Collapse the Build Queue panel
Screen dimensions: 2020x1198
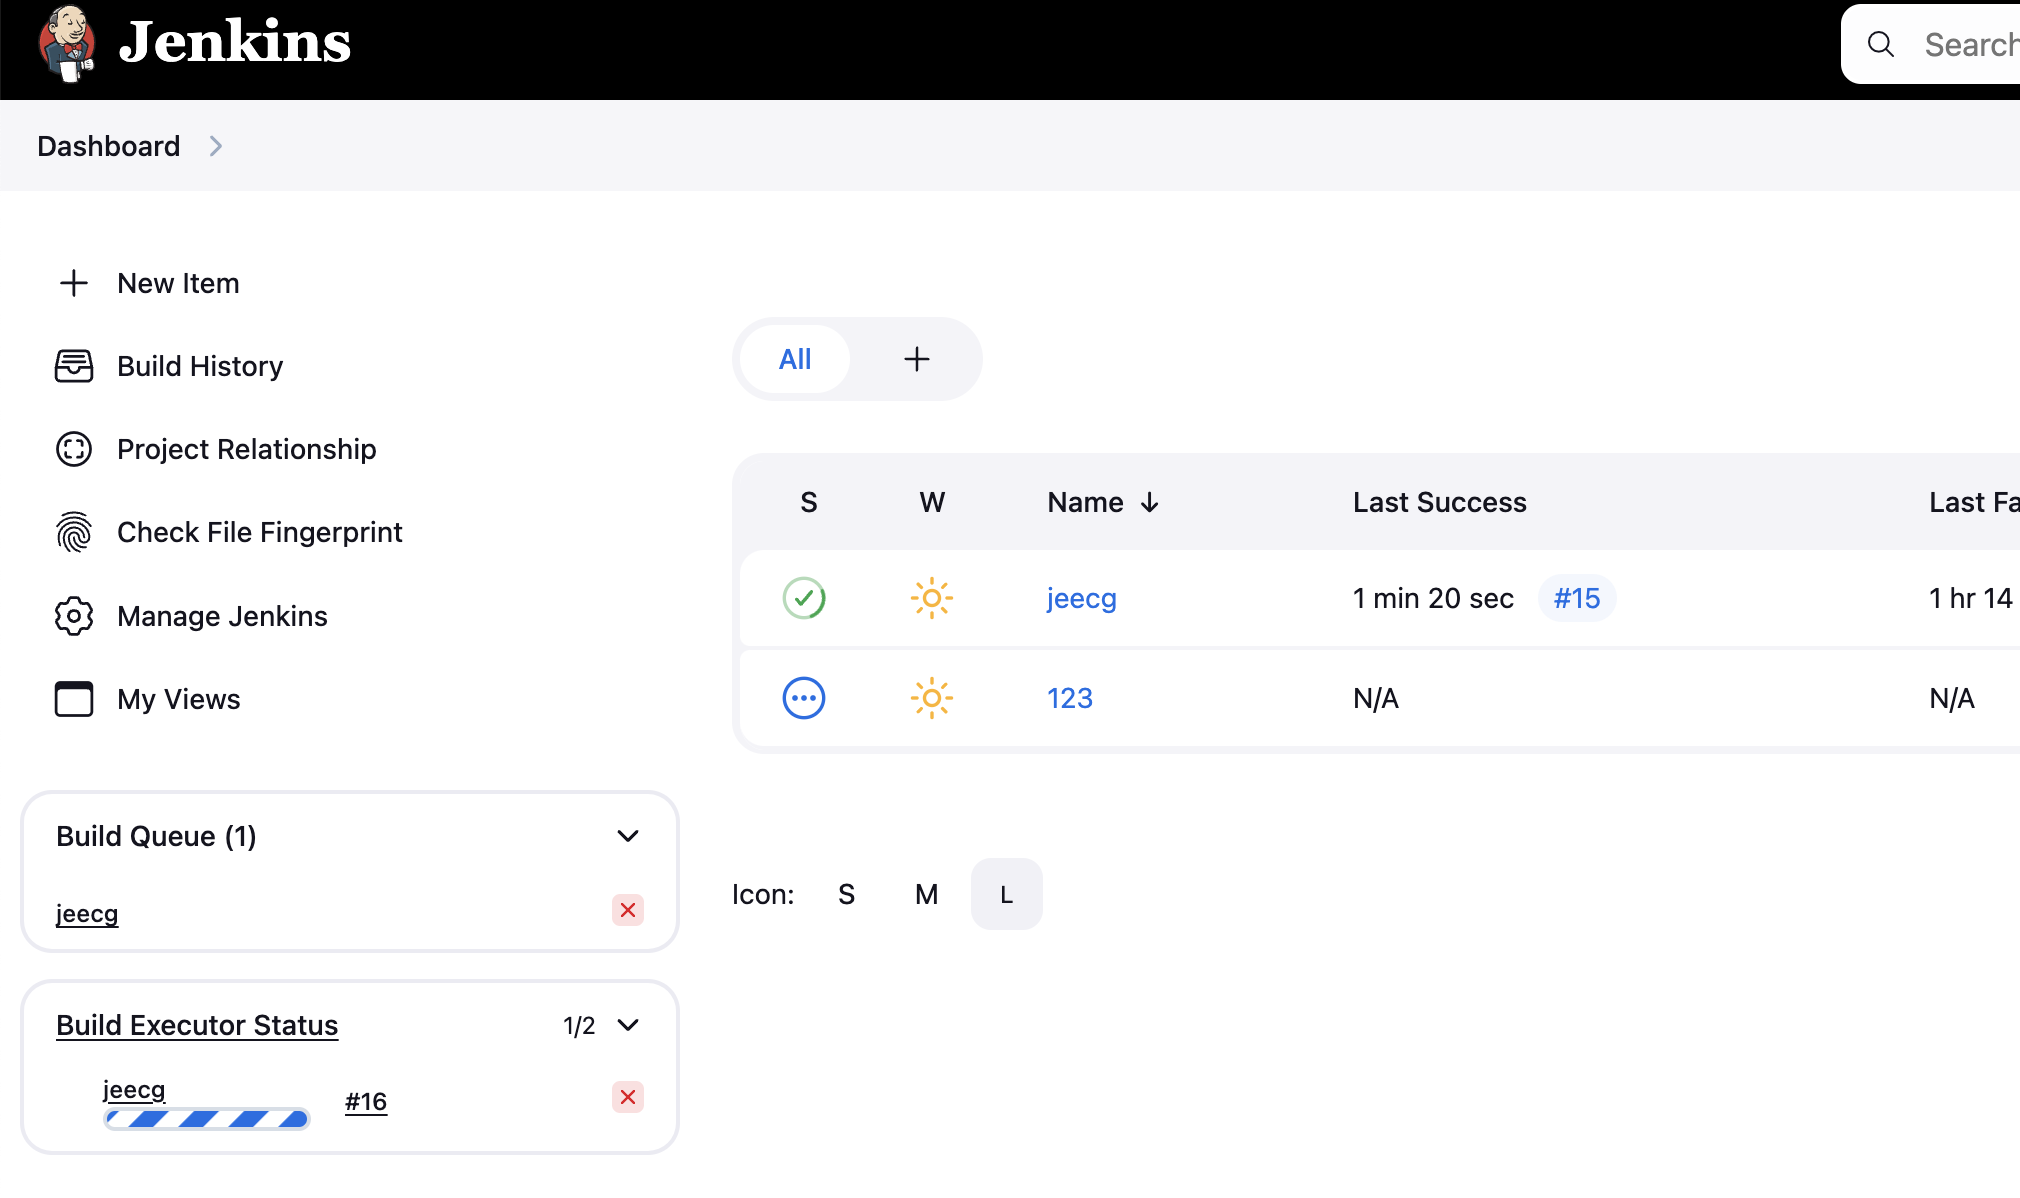(628, 836)
